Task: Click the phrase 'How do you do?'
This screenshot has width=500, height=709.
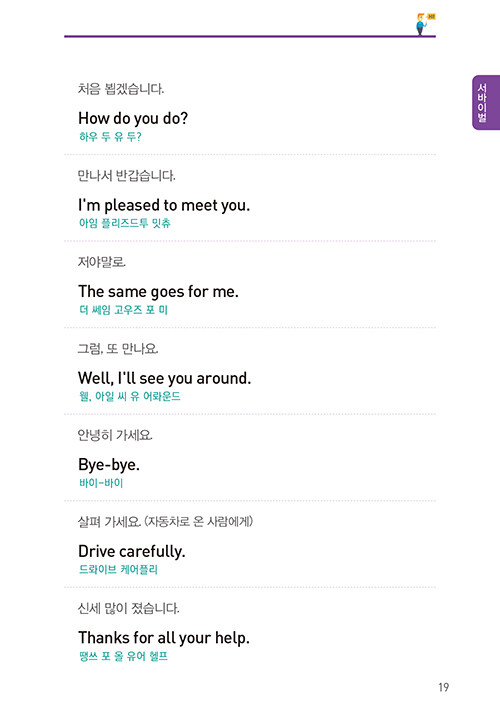Action: [133, 119]
